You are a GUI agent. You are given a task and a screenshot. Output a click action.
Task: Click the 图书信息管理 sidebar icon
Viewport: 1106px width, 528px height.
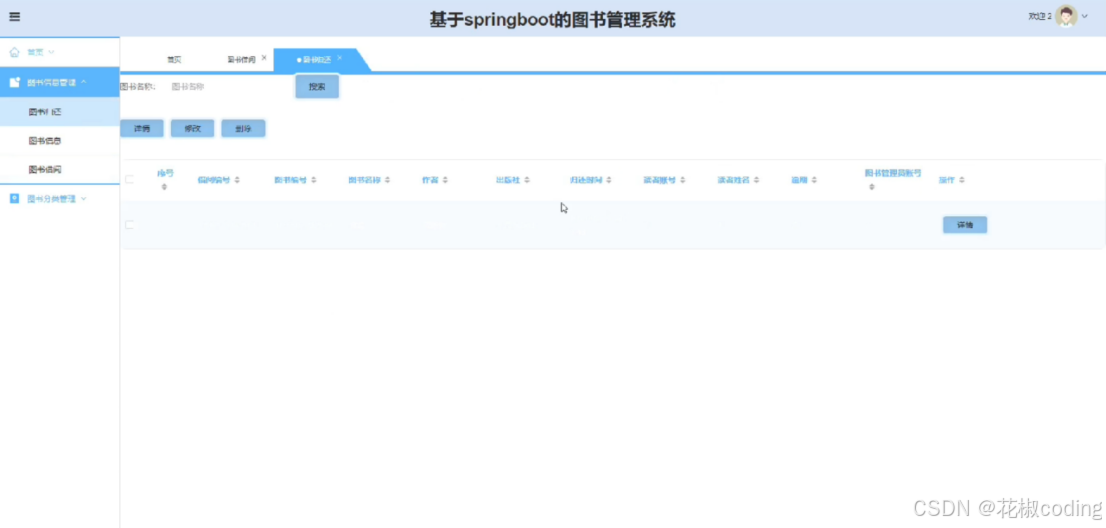pos(14,82)
